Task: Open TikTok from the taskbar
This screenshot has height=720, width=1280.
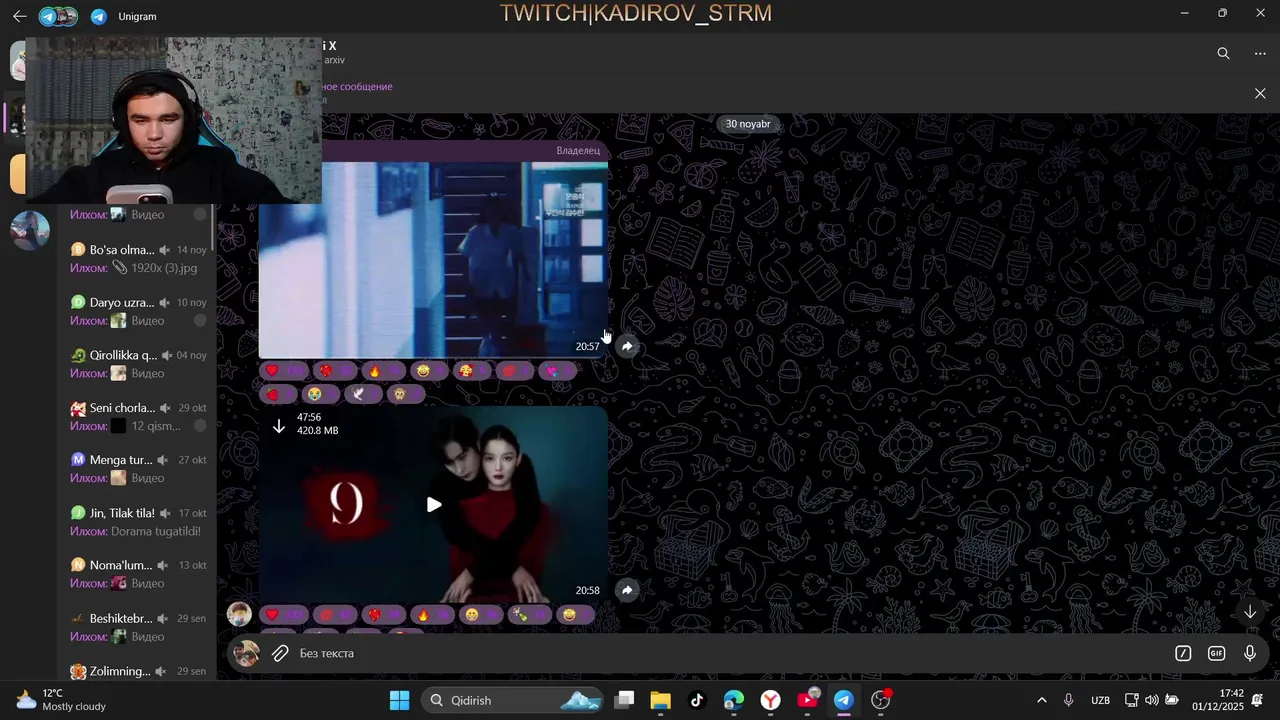Action: 697,700
